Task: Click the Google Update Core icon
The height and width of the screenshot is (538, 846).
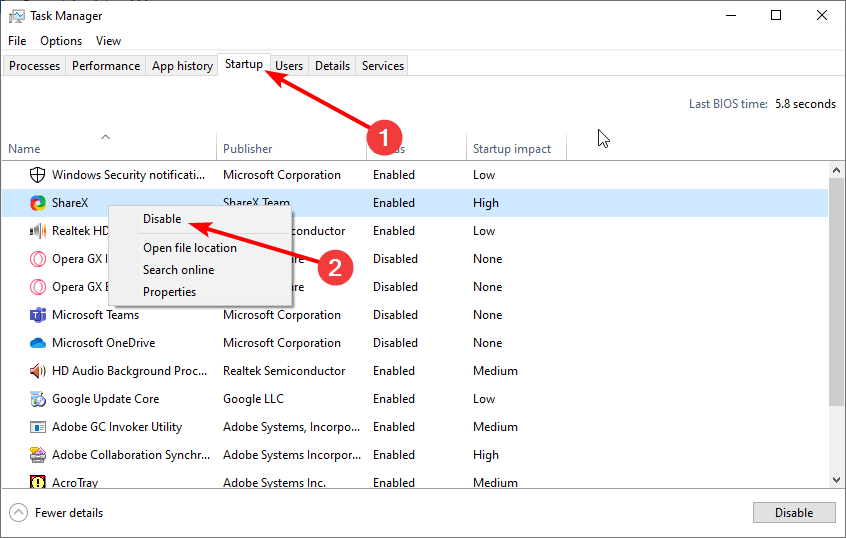Action: [x=38, y=399]
